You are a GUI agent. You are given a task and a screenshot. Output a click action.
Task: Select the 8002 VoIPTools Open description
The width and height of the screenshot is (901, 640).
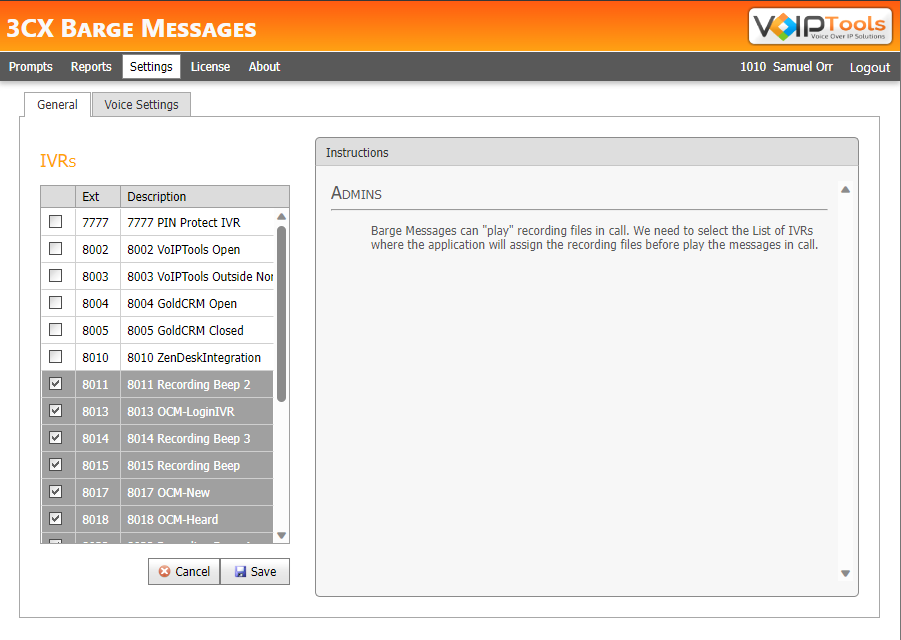[184, 249]
